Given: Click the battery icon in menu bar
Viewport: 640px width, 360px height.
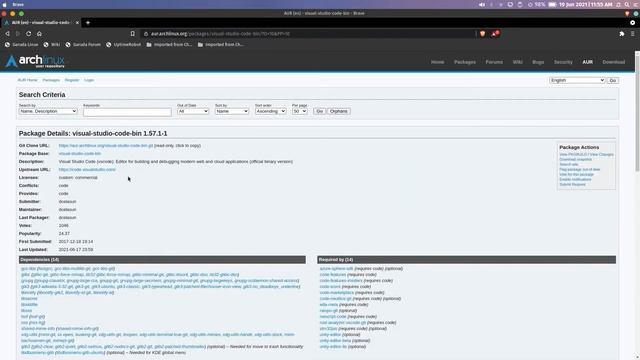Looking at the screenshot, I should pos(552,4).
